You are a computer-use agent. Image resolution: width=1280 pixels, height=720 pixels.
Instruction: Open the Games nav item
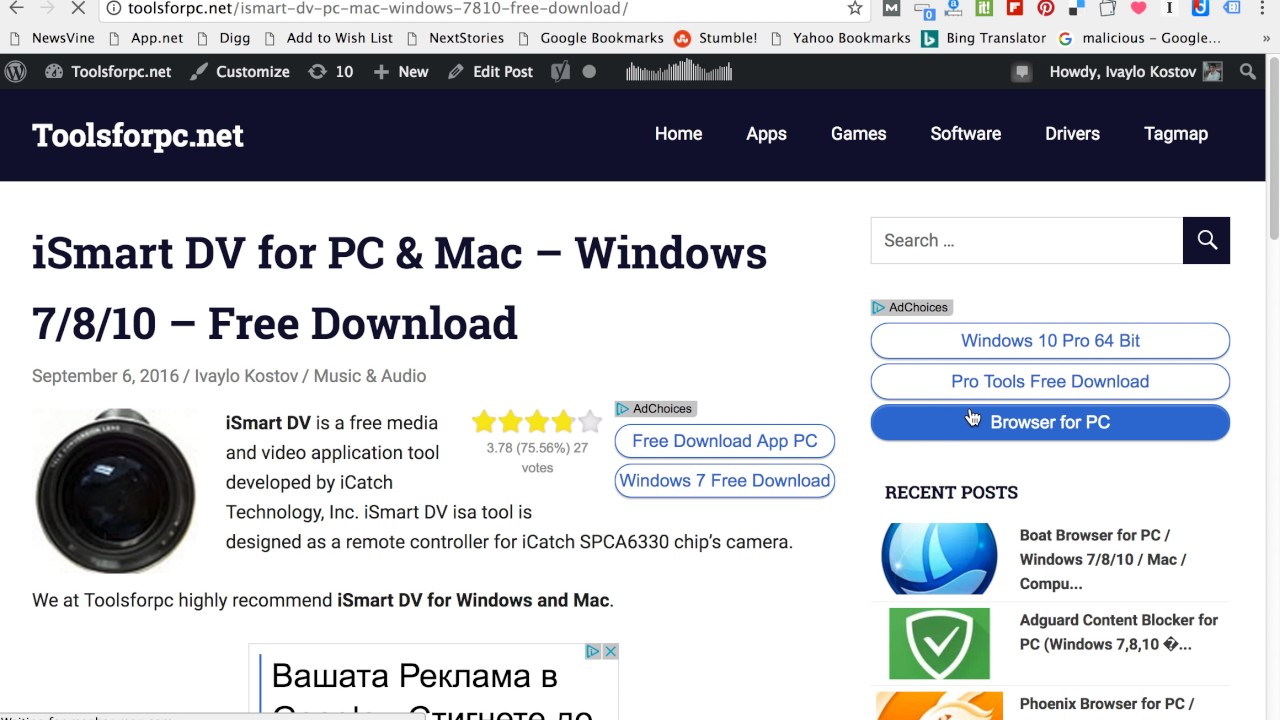[x=858, y=134]
